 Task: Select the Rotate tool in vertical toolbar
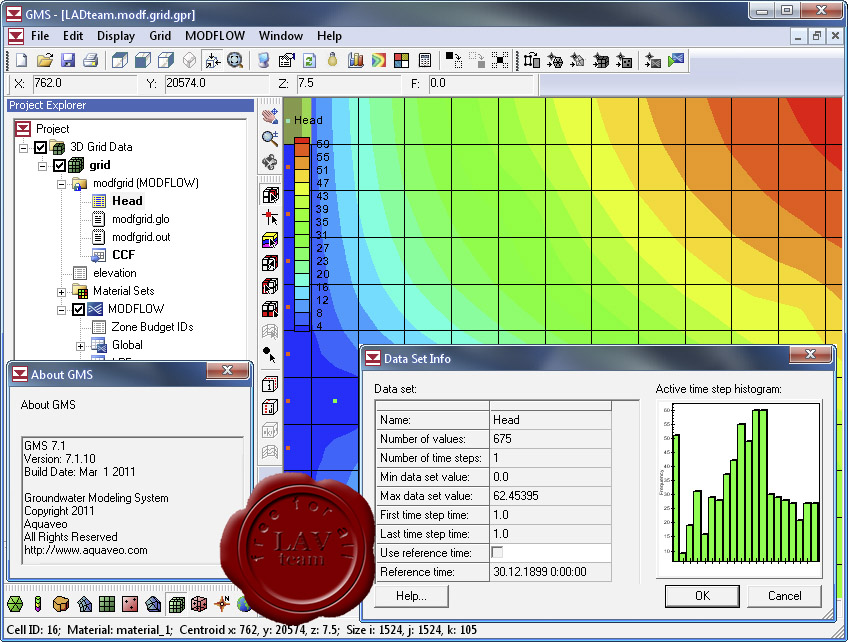[x=270, y=162]
